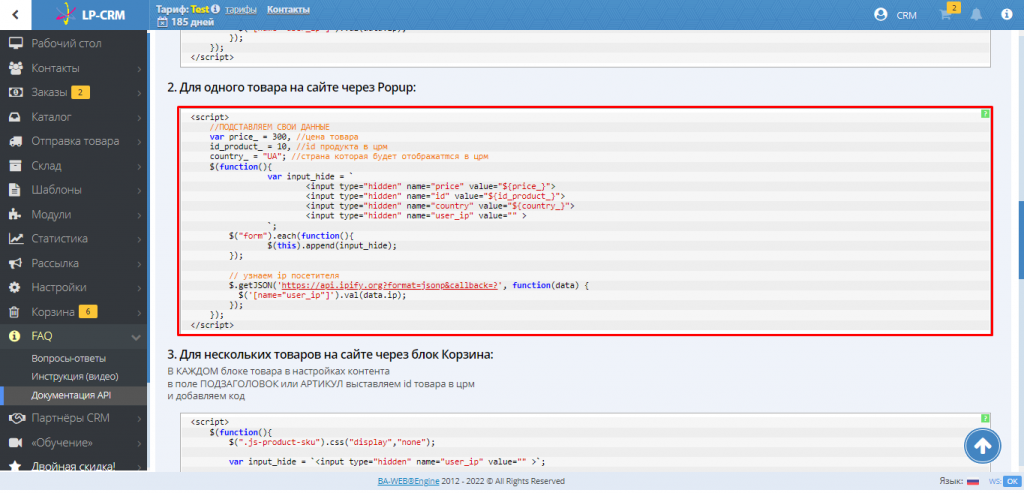1024x493 pixels.
Task: Click Рассылка megaphone icon
Action: (x=16, y=263)
